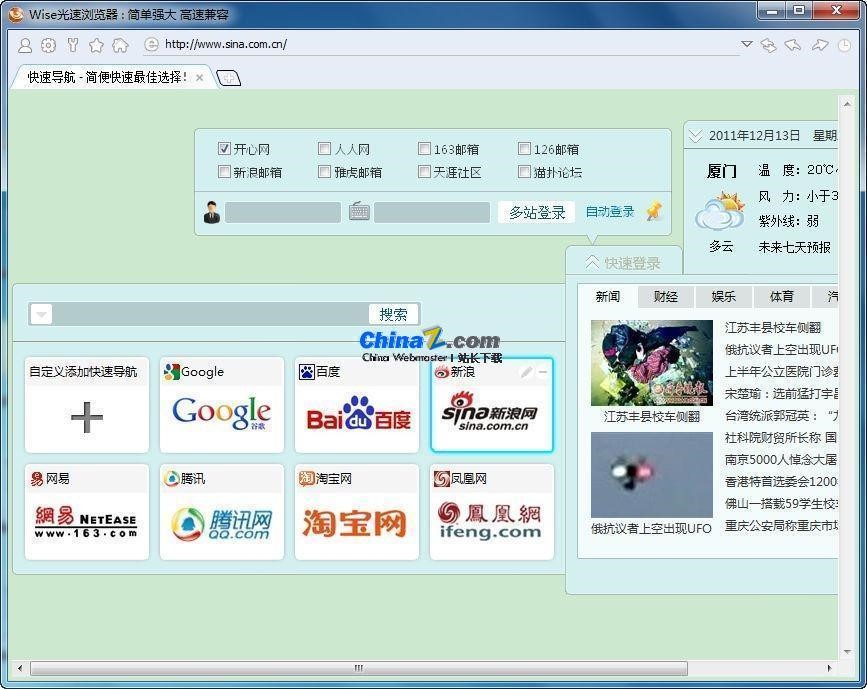This screenshot has height=689, width=867.
Task: Expand the date panel chevron
Action: (696, 135)
